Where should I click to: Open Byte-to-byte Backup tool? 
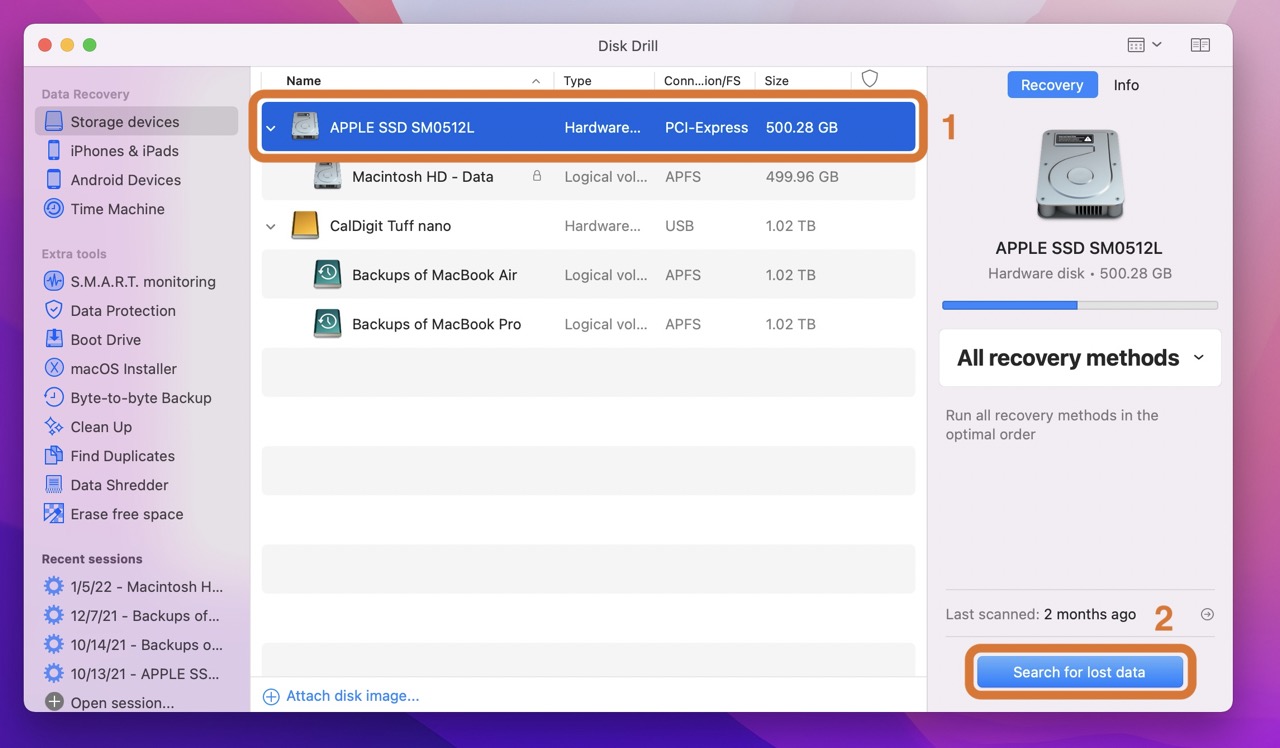(140, 398)
